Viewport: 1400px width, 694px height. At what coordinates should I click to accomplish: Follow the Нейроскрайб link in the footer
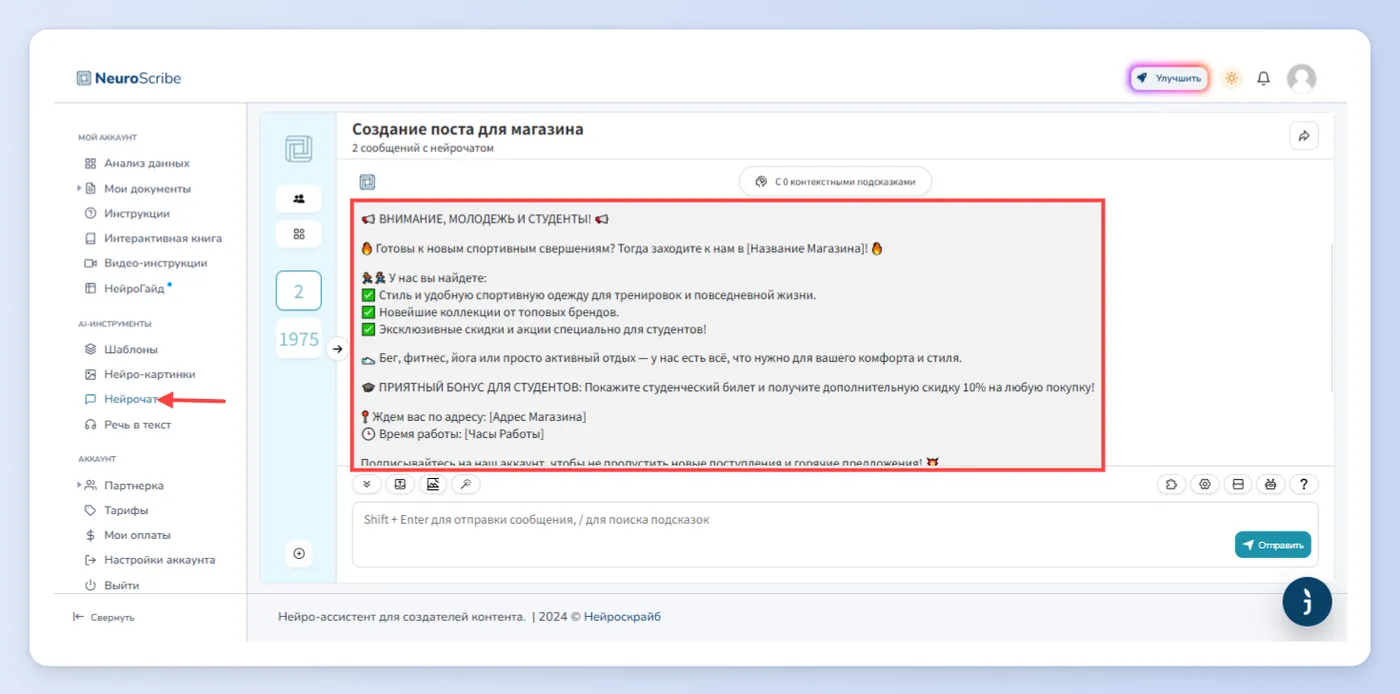click(622, 617)
